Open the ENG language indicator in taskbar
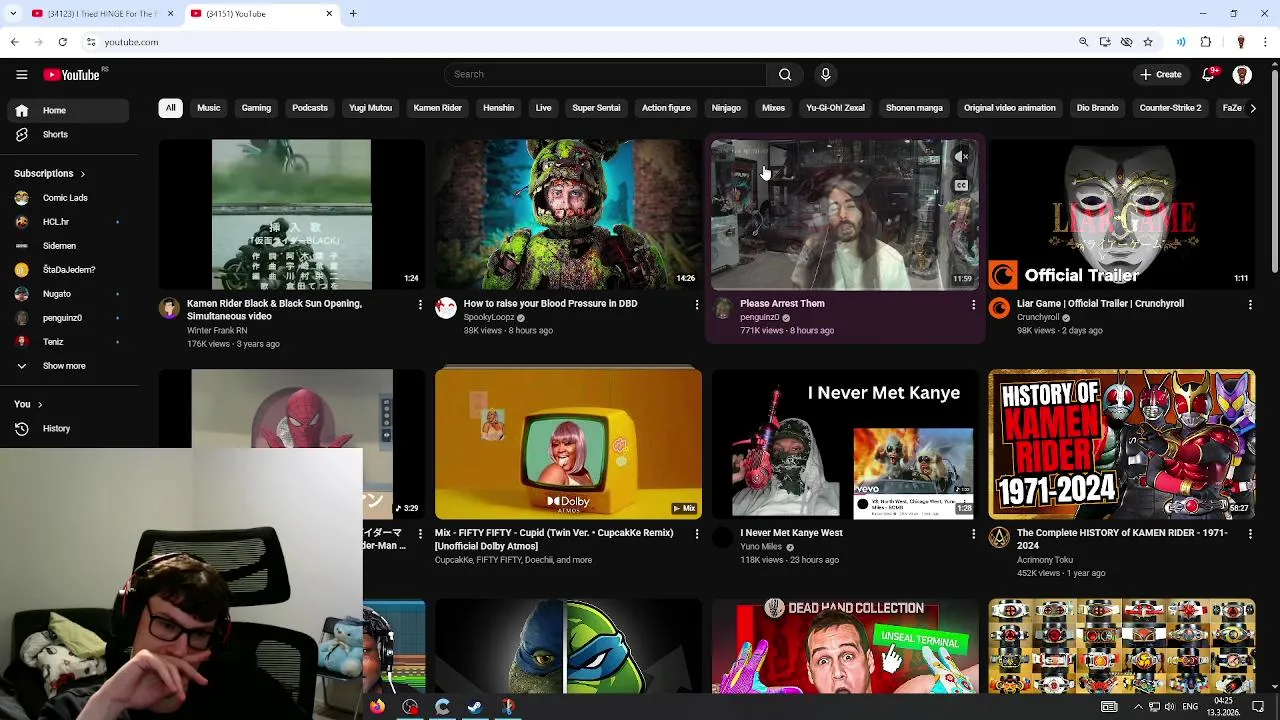The width and height of the screenshot is (1280, 720). tap(1190, 707)
